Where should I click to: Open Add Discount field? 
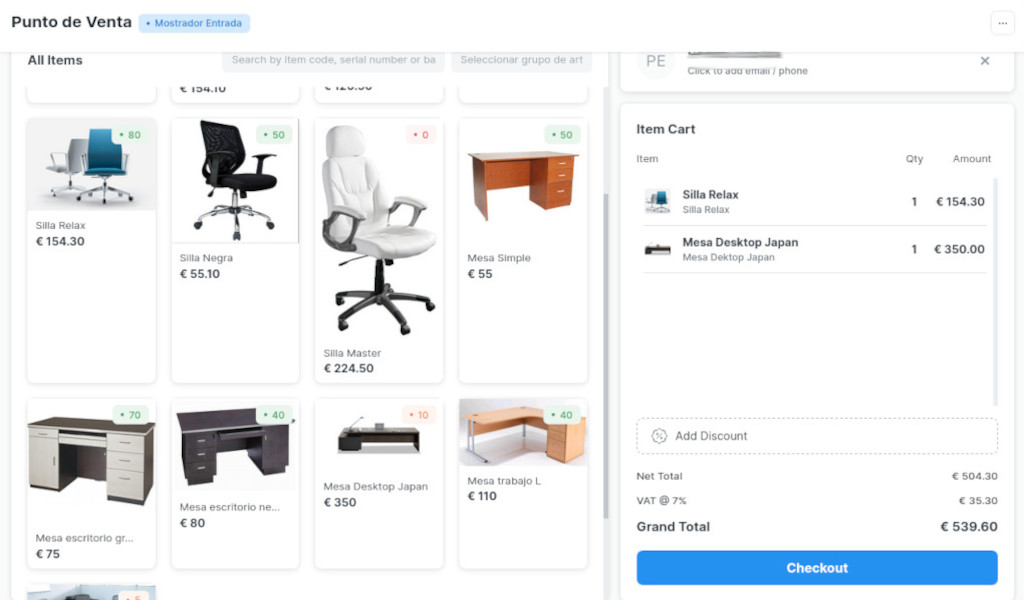click(x=816, y=436)
